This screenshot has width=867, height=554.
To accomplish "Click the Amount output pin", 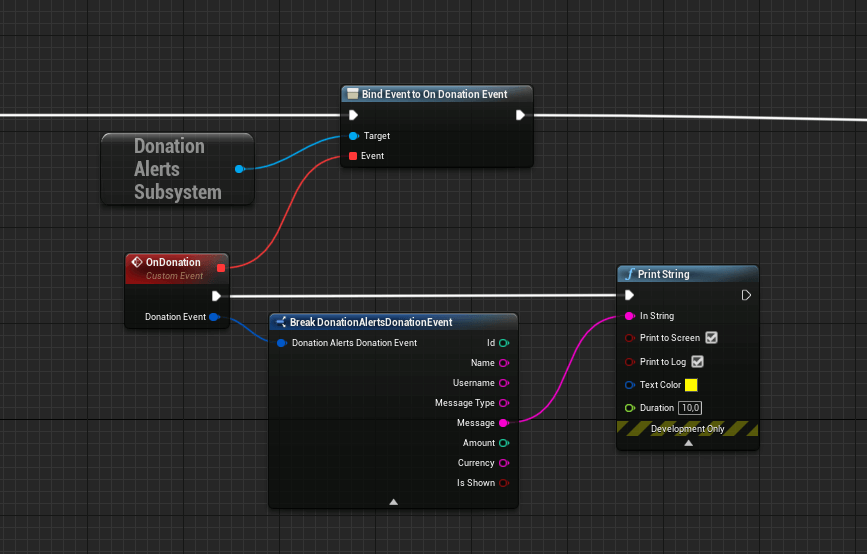I will point(503,443).
